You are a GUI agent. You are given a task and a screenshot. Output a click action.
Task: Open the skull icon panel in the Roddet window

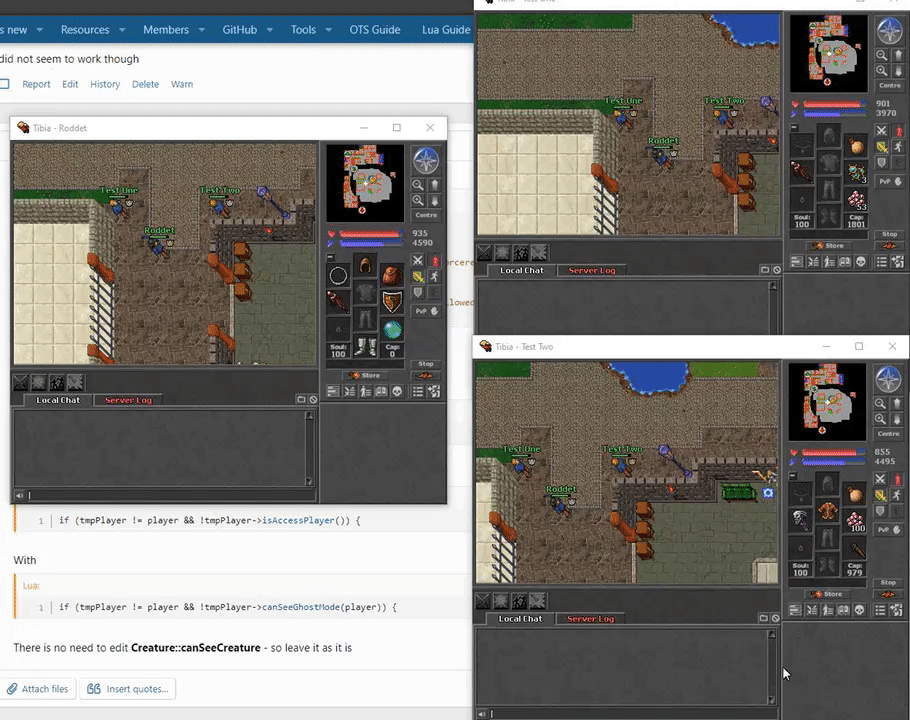click(397, 392)
